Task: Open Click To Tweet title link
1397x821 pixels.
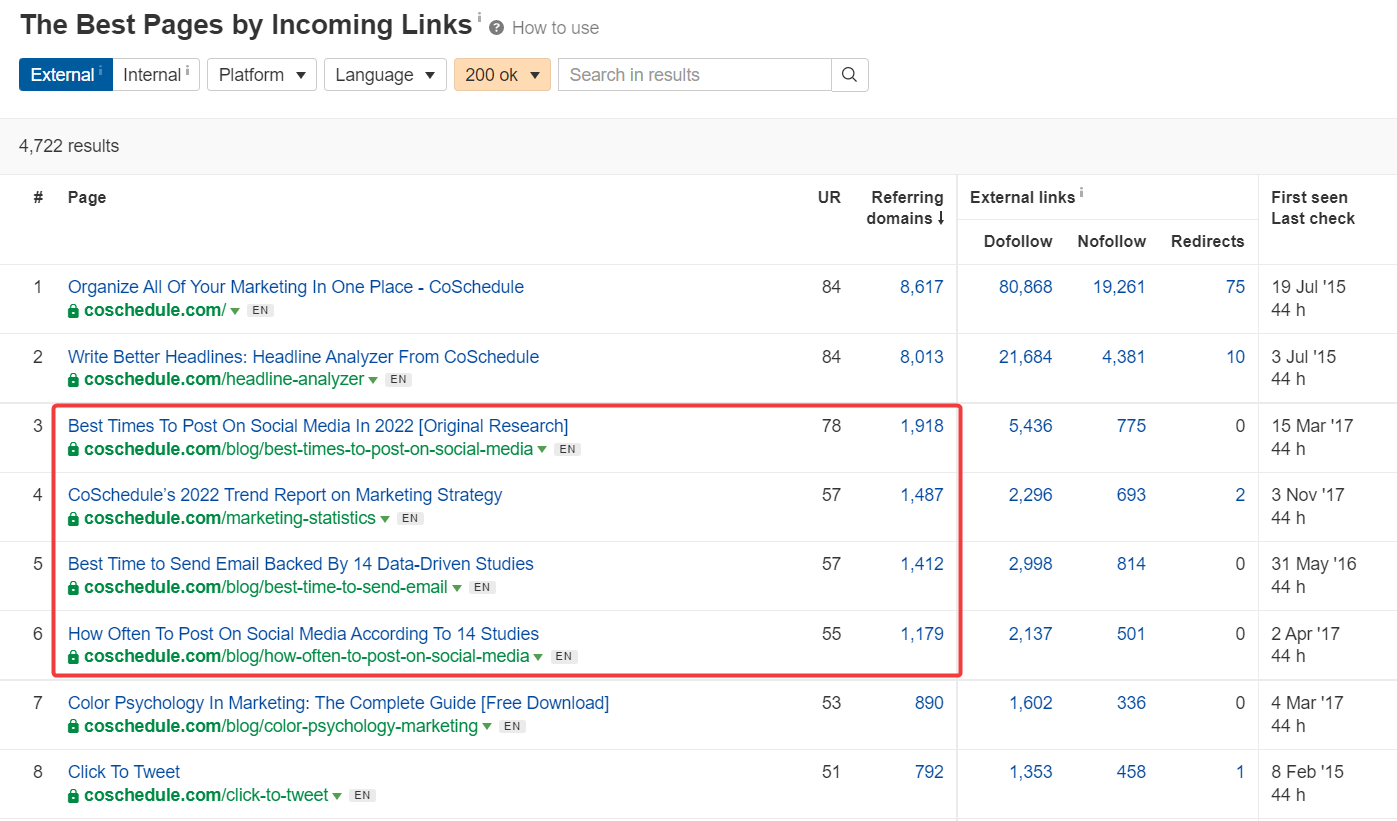Action: click(x=124, y=772)
